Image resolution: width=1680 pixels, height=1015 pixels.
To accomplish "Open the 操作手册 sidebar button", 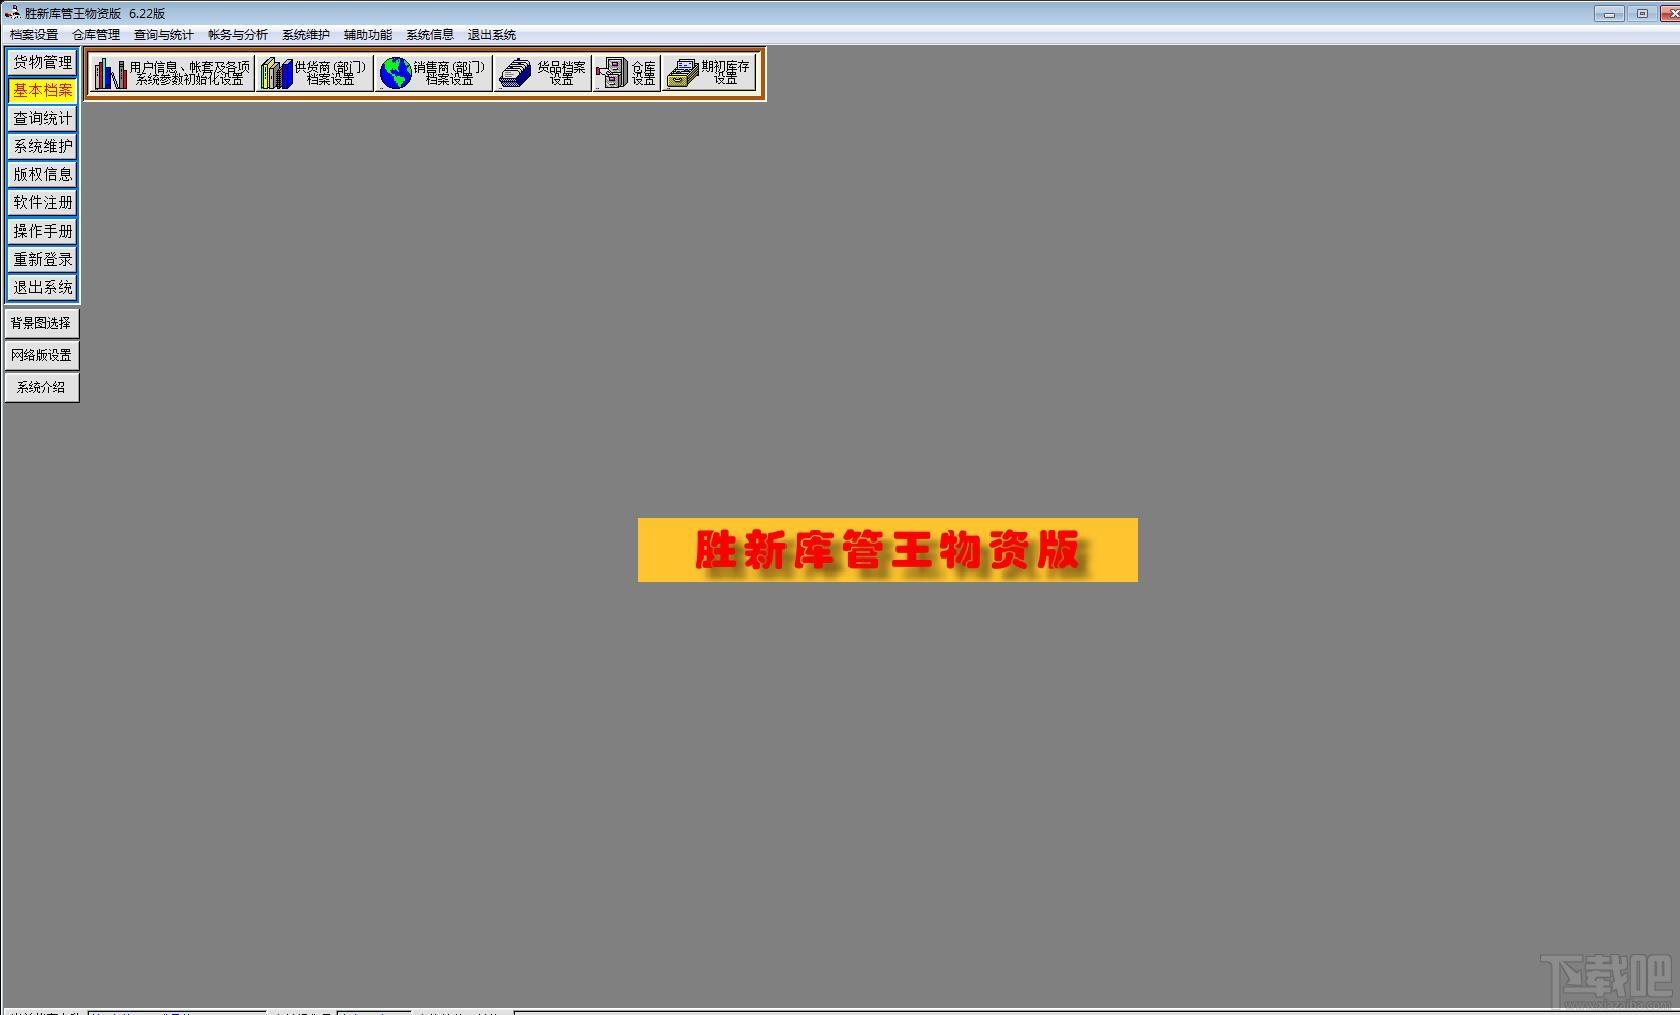I will pos(42,231).
